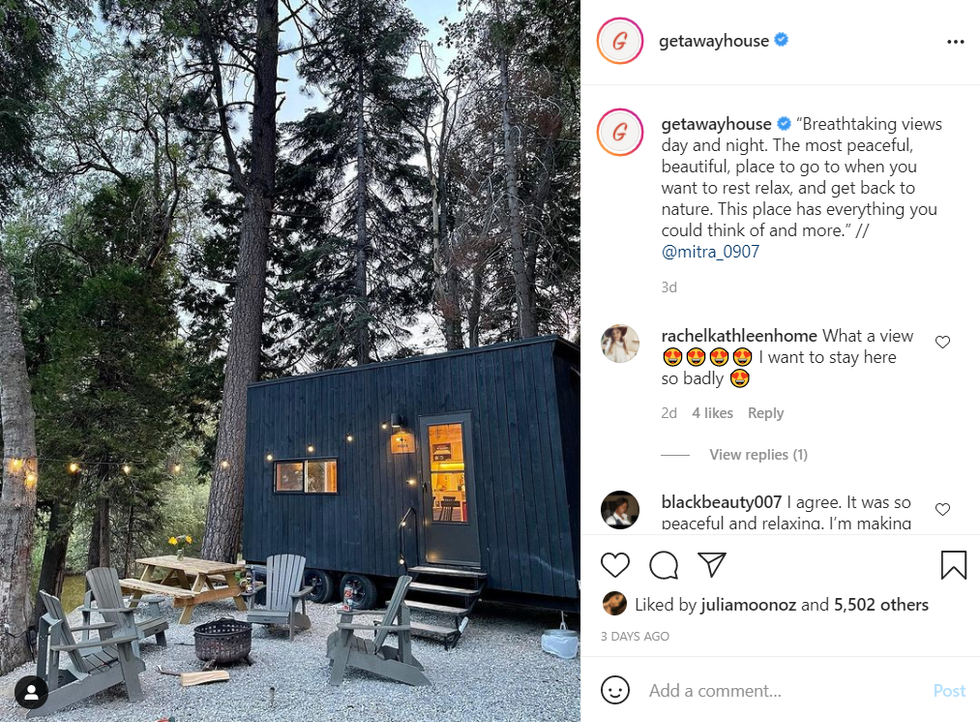980x722 pixels.
Task: Show tagged people icon on photo
Action: click(31, 692)
